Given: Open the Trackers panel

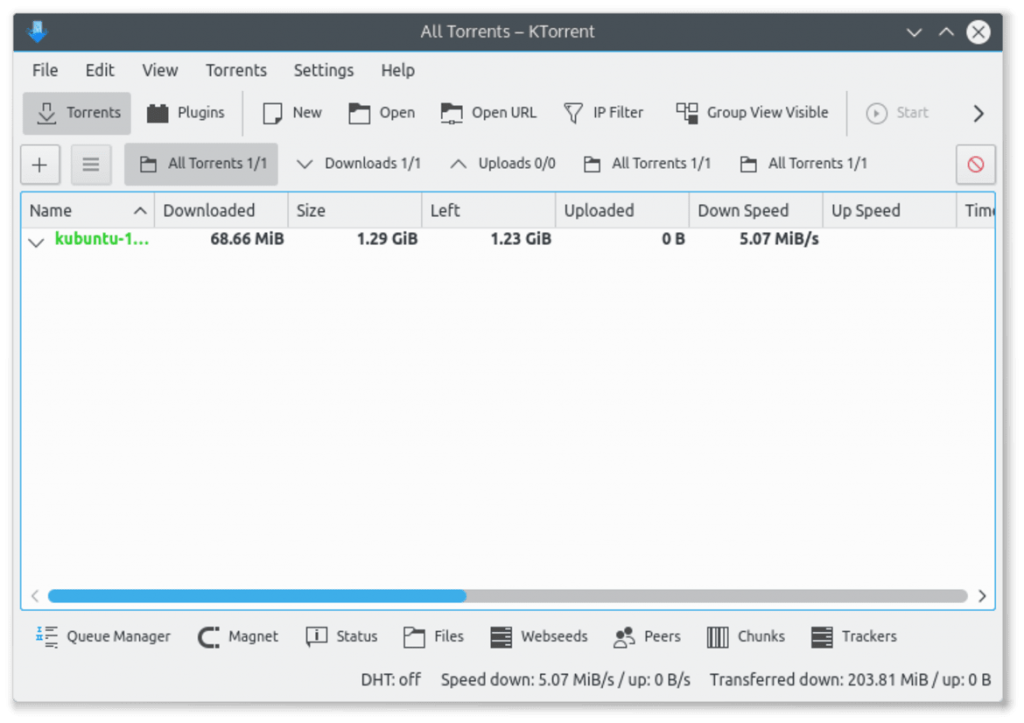Looking at the screenshot, I should (x=853, y=637).
